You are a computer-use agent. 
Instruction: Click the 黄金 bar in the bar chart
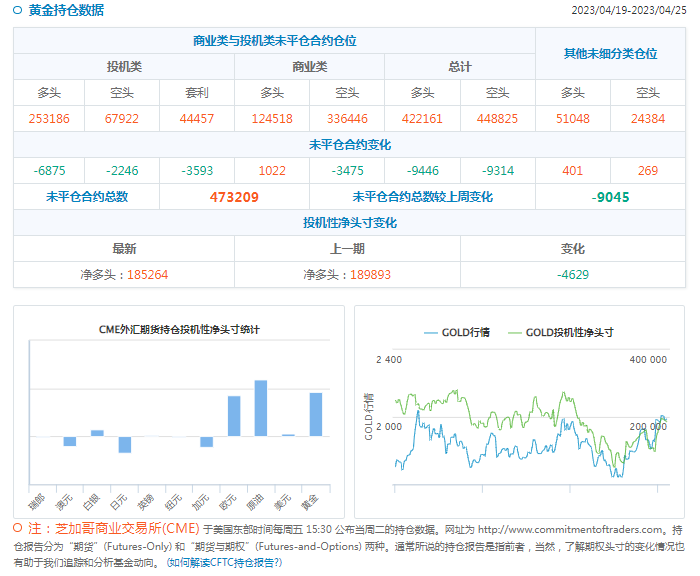[x=316, y=414]
